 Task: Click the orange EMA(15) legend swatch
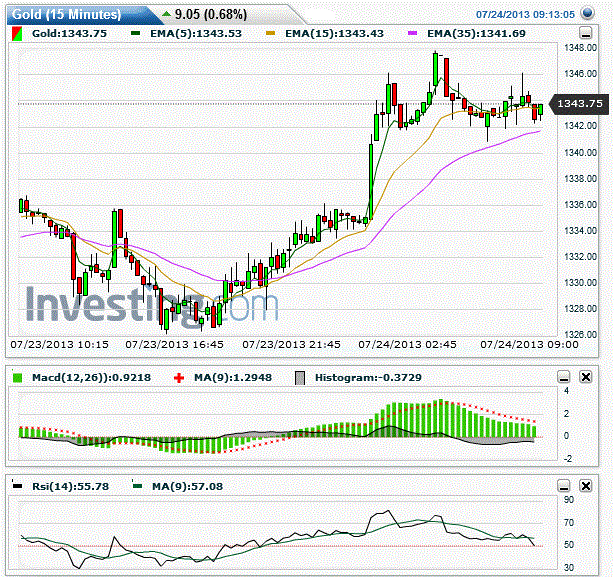(x=271, y=34)
